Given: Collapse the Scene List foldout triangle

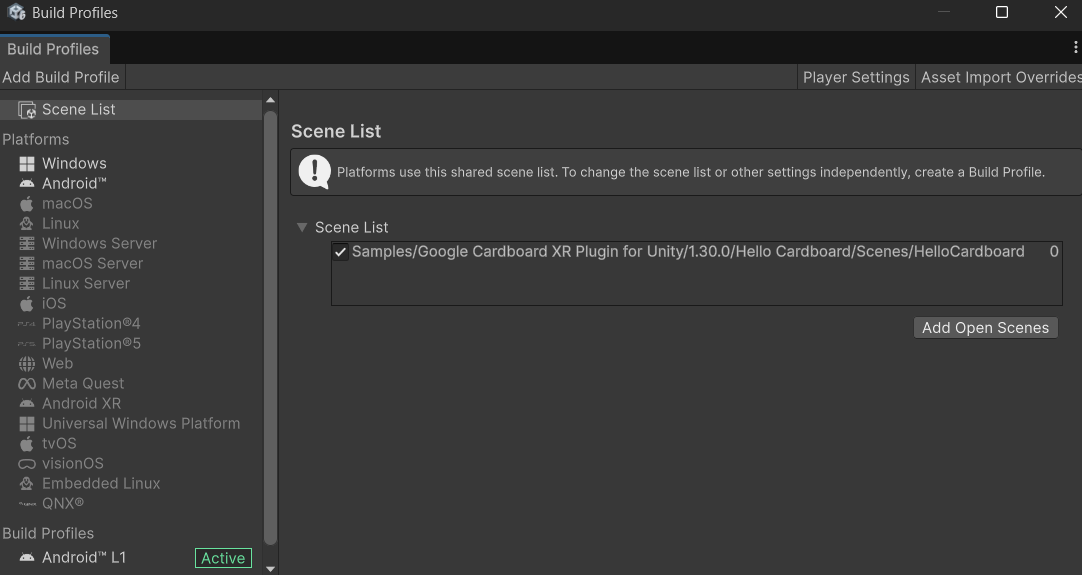Looking at the screenshot, I should [302, 228].
